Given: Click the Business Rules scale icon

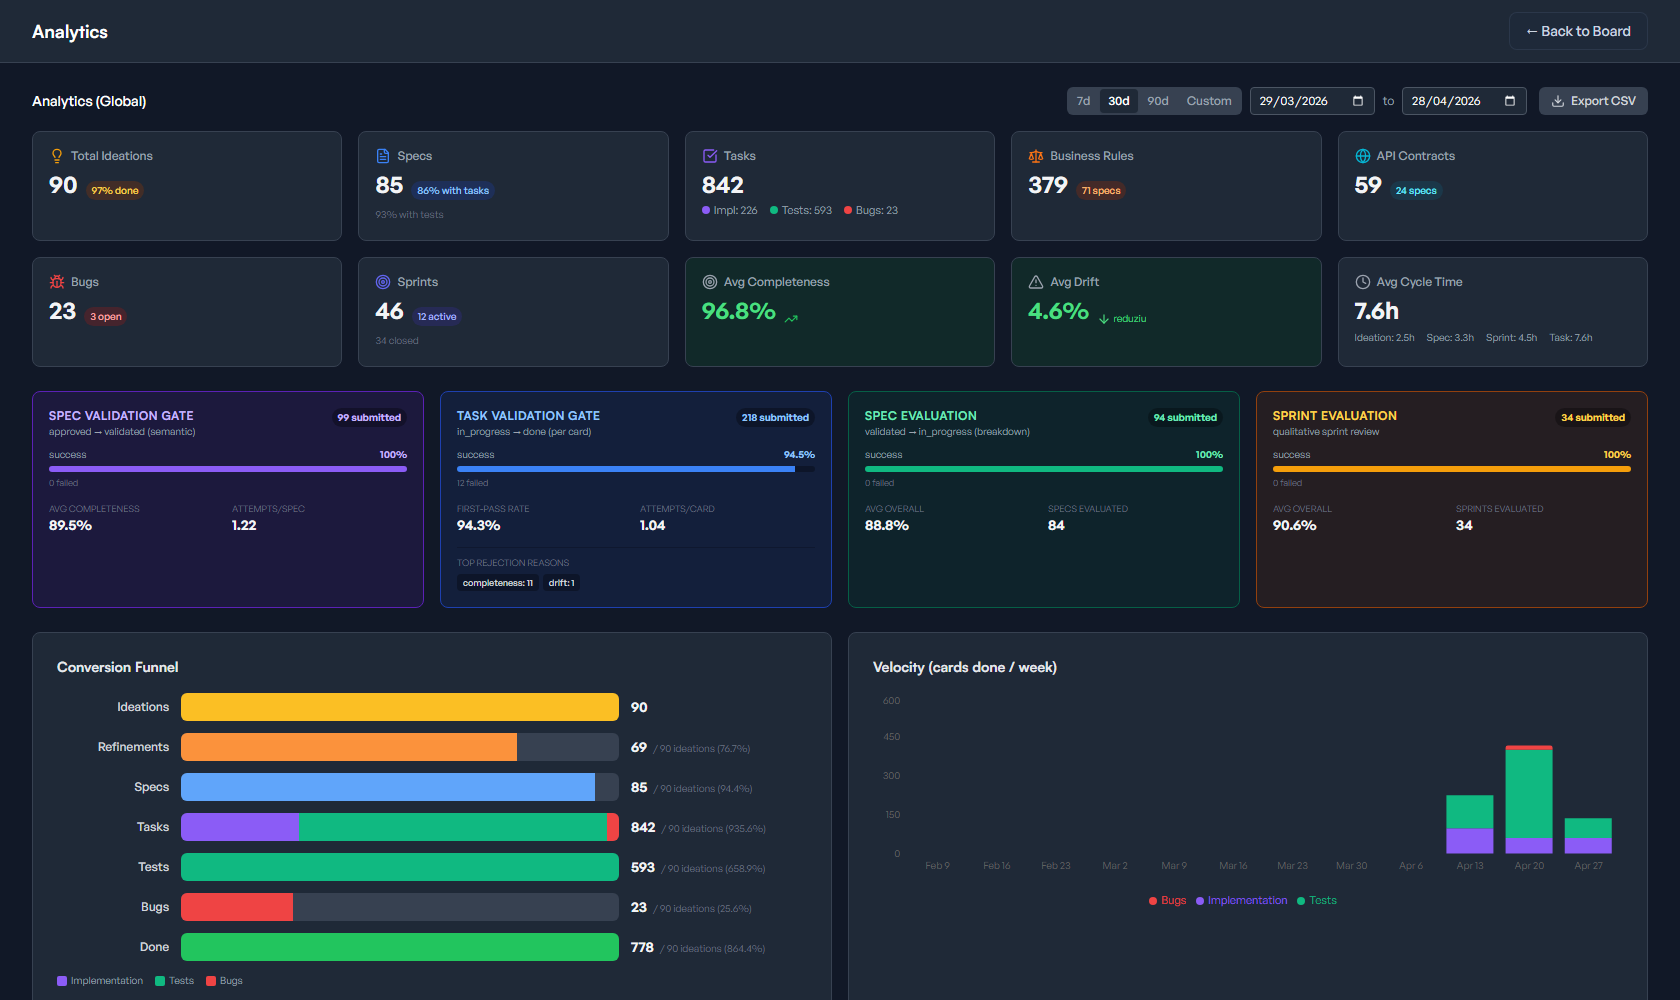Looking at the screenshot, I should click(x=1036, y=156).
